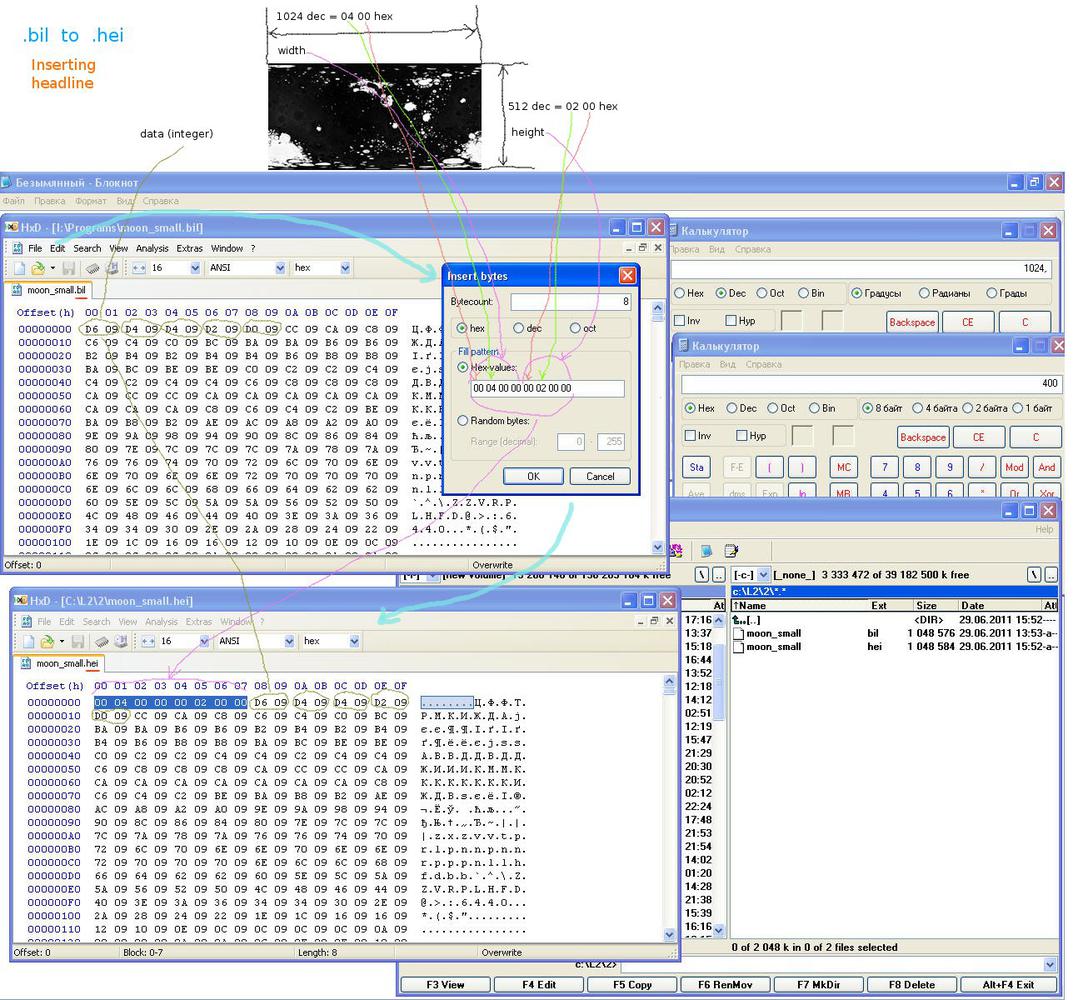This screenshot has height=1000, width=1083.
Task: Click Open file icon in moon_small.bil HxD toolbar
Action: tap(38, 268)
